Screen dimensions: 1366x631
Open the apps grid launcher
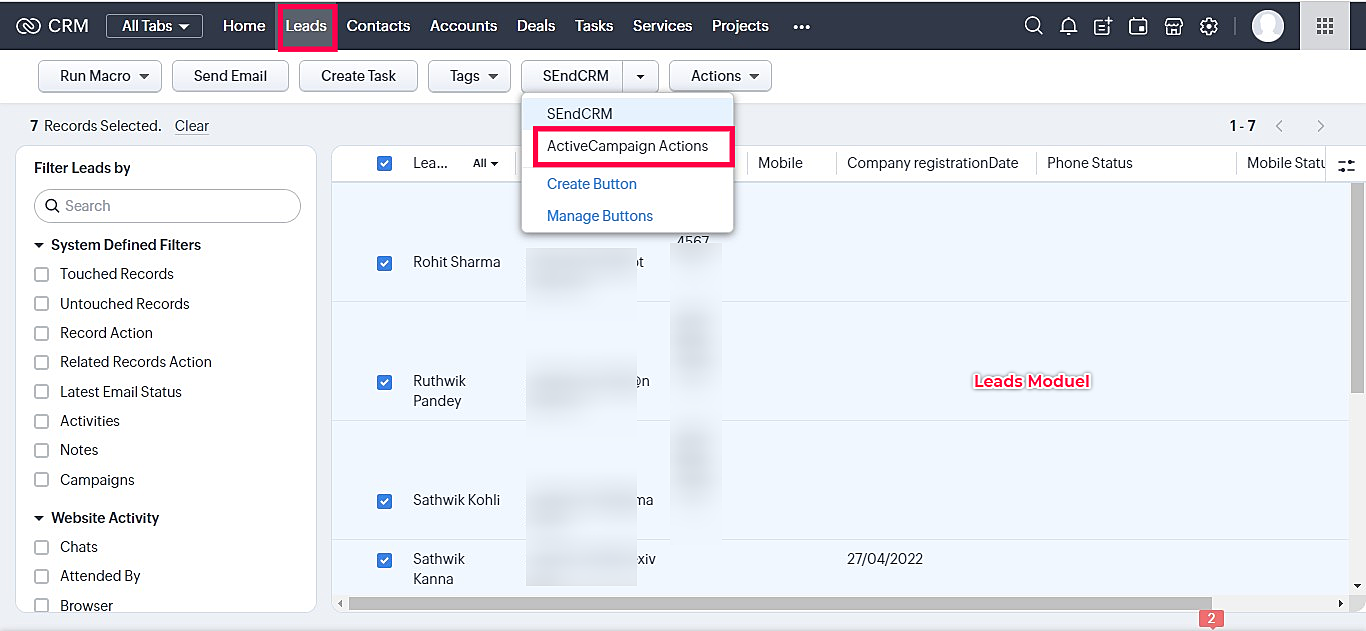click(x=1325, y=26)
